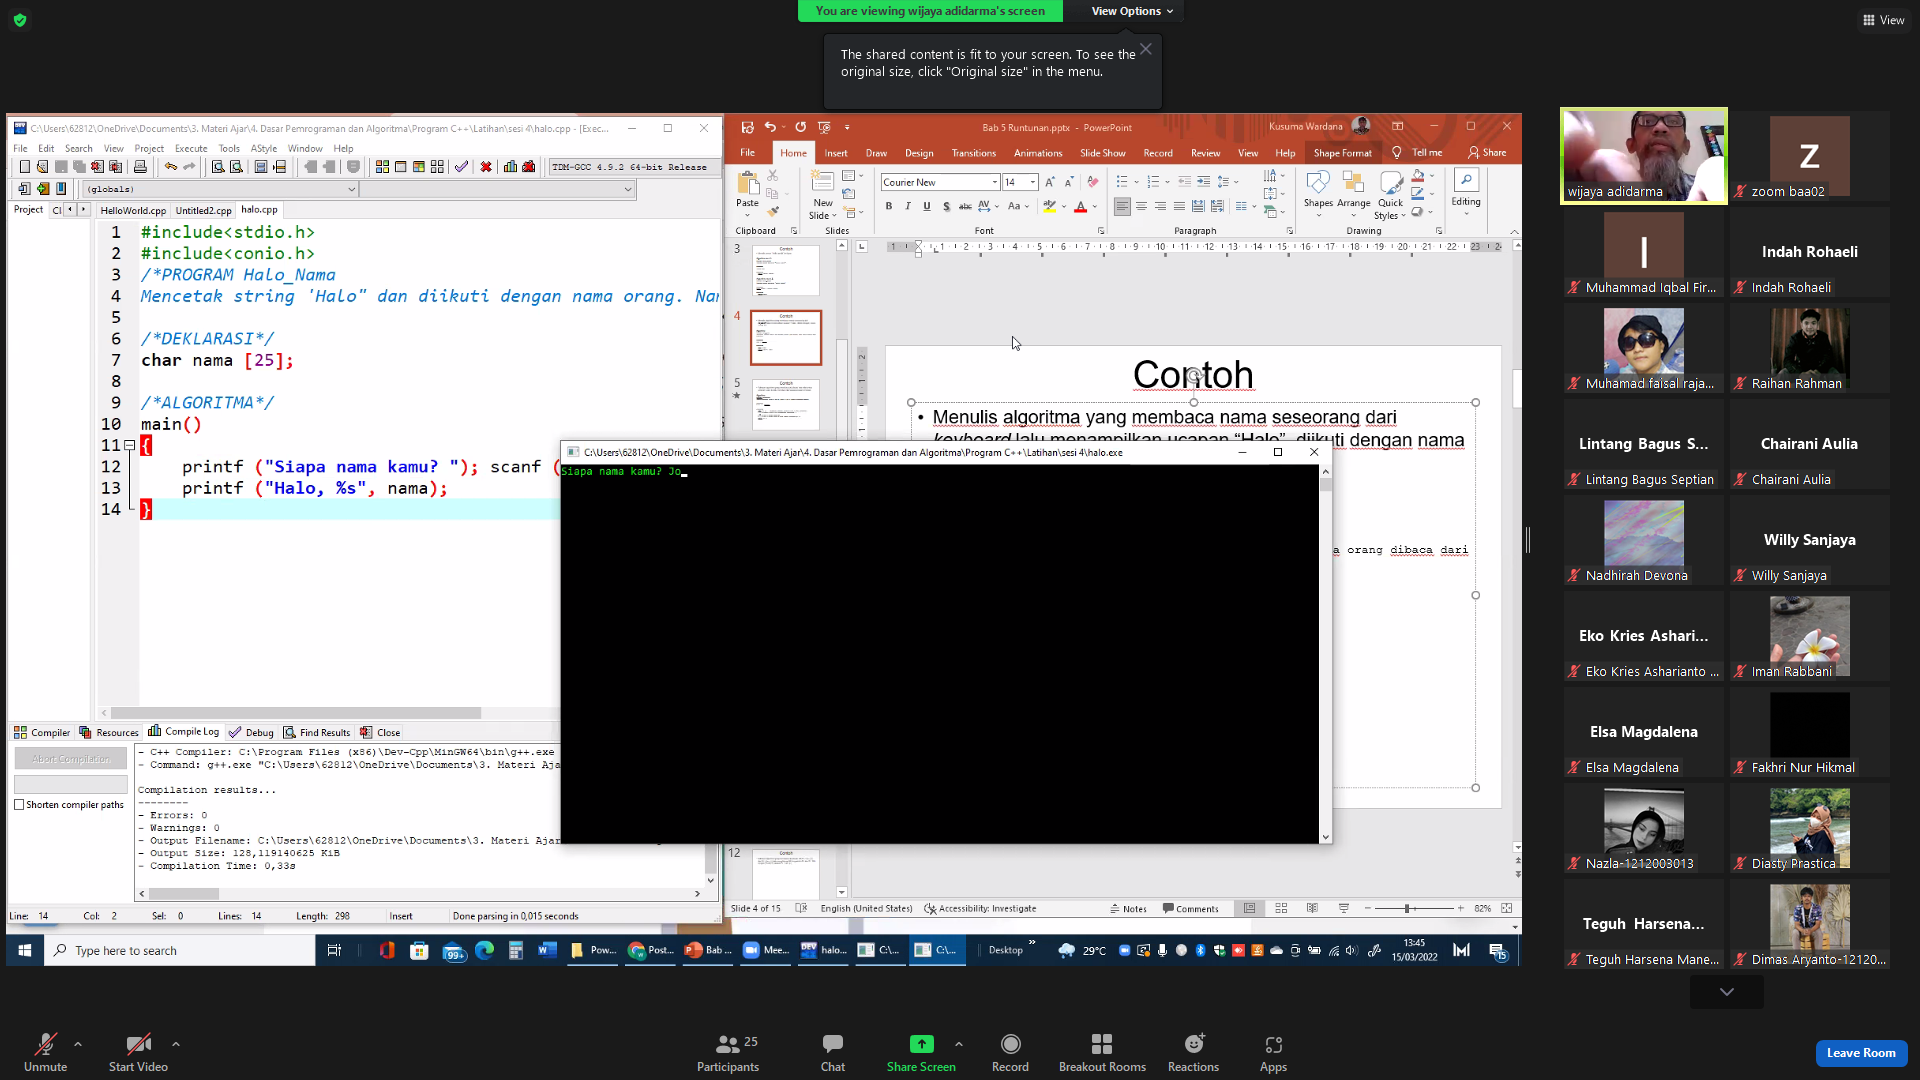Toggle Underline in PowerPoint Font group
The width and height of the screenshot is (1920, 1080).
click(927, 206)
